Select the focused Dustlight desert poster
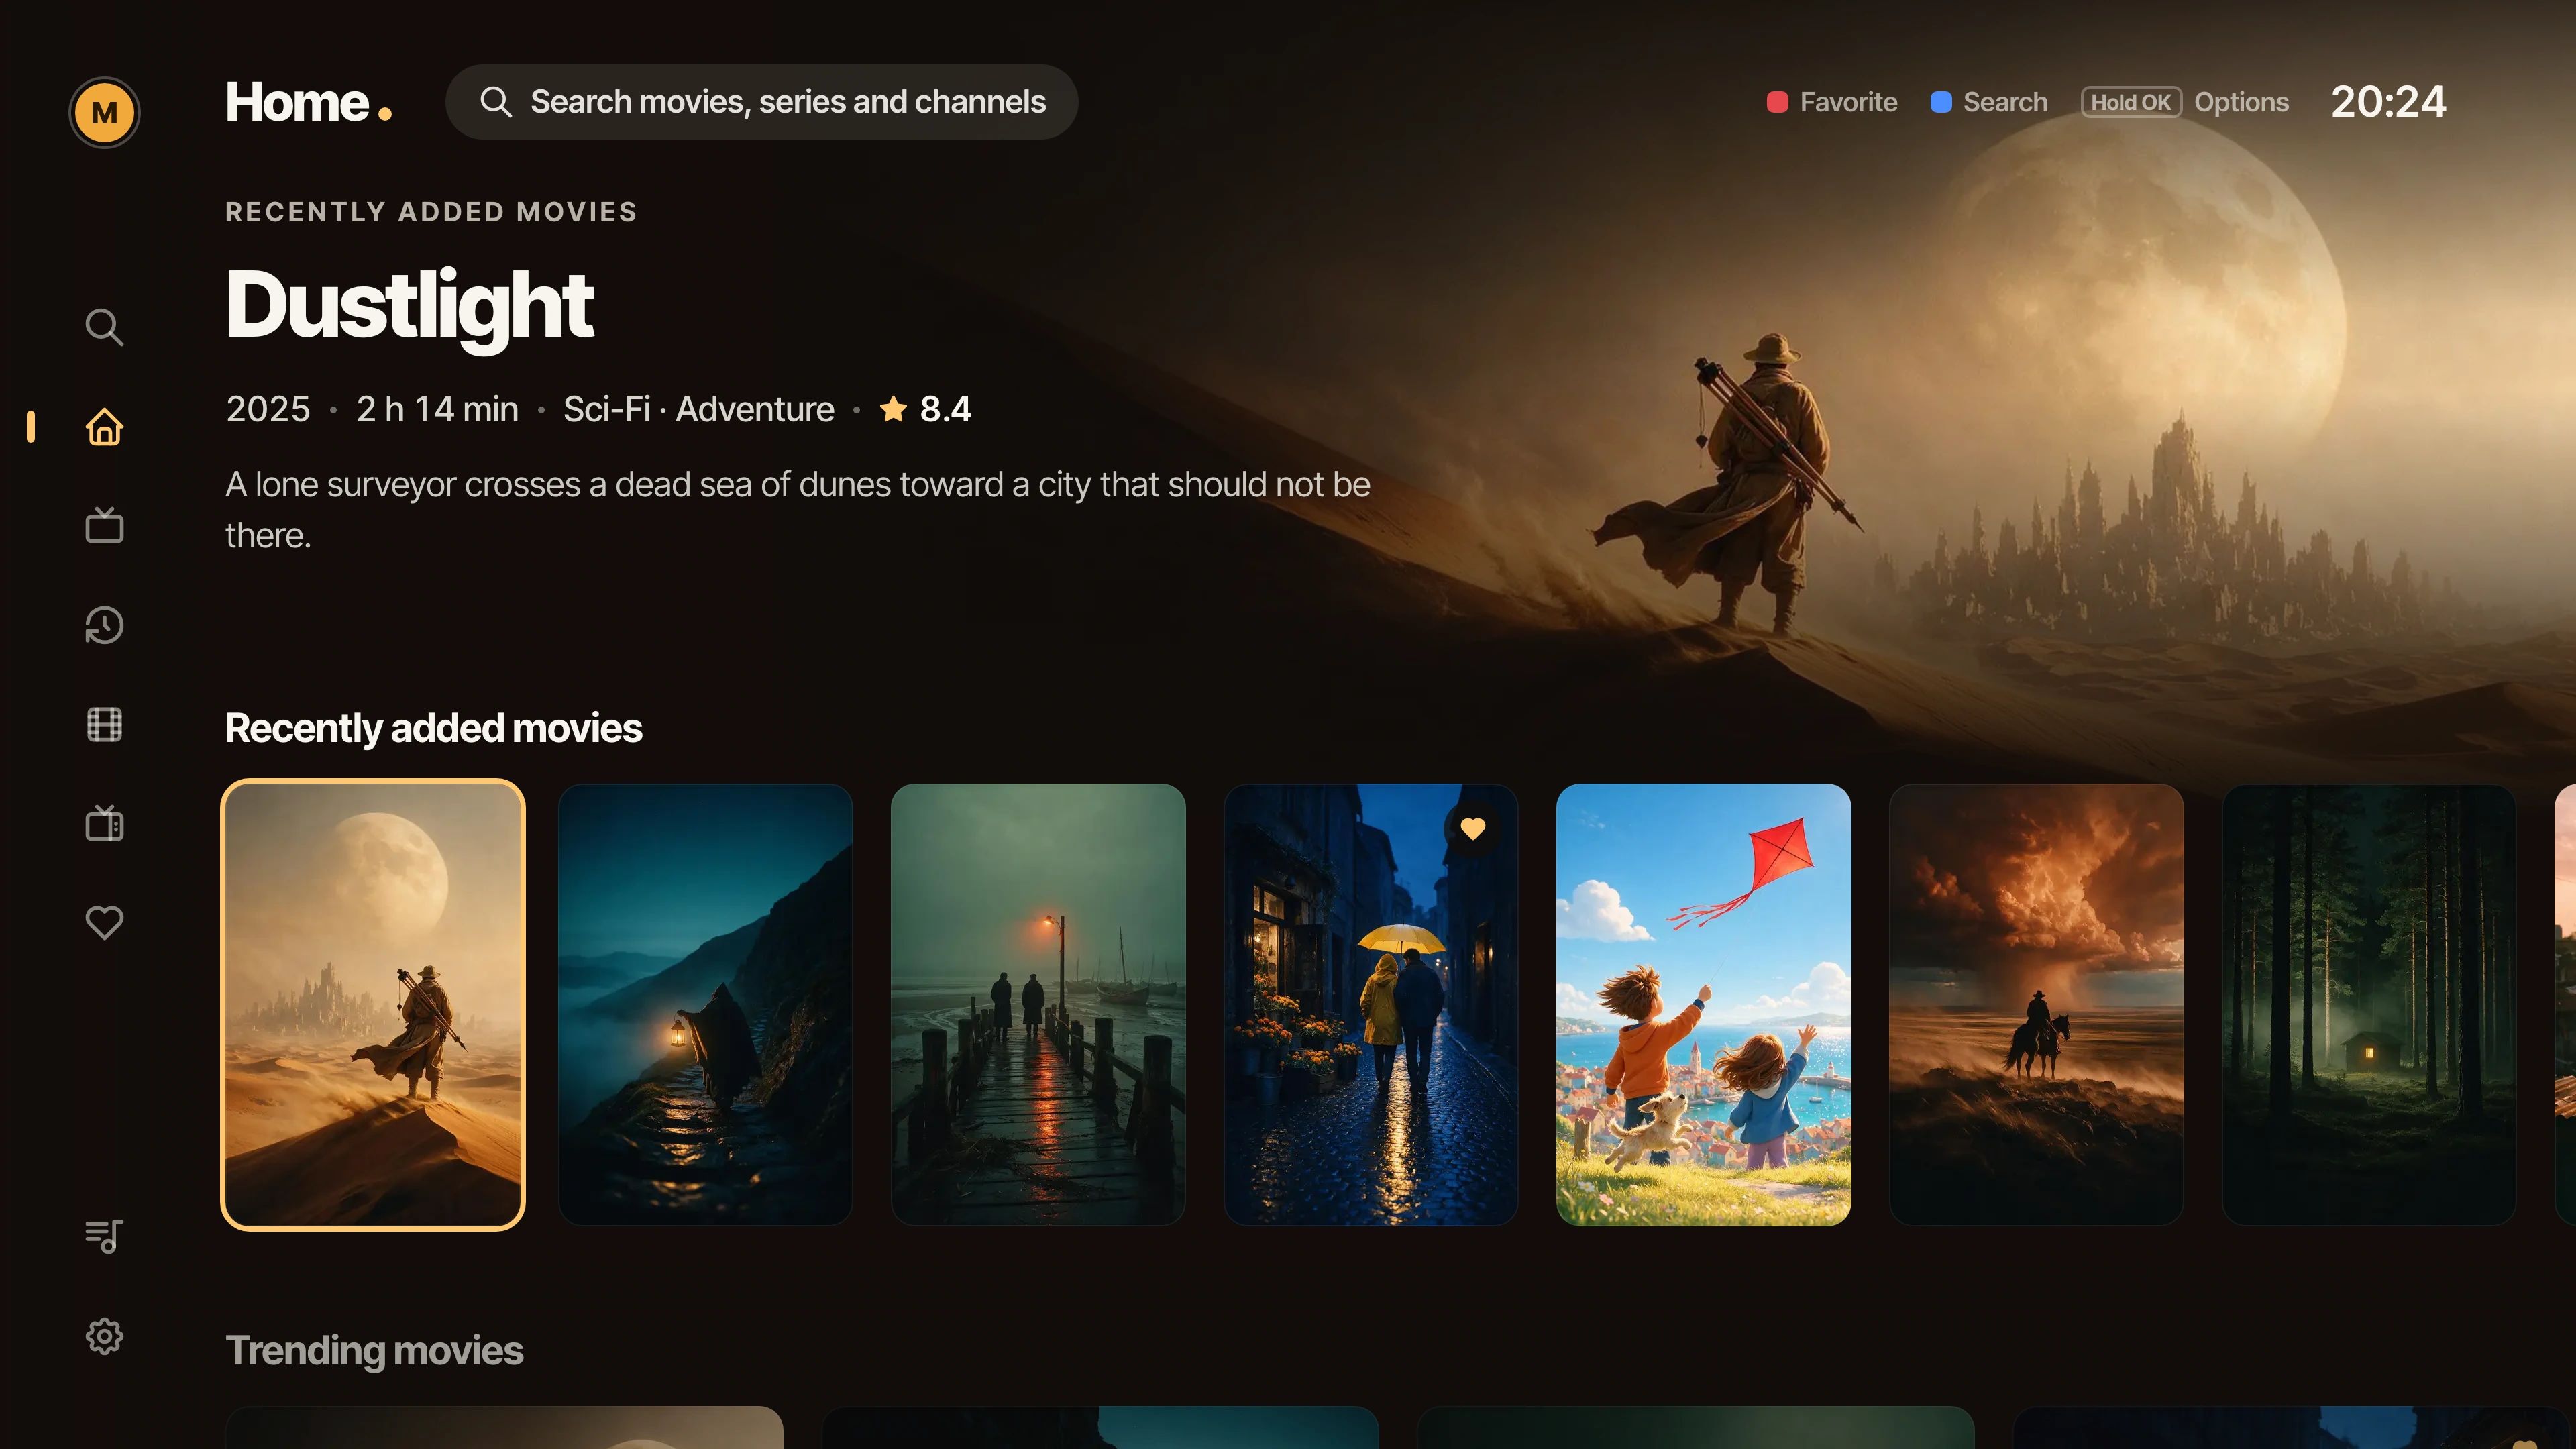Screen dimensions: 2576x1449 pyautogui.click(x=373, y=1005)
